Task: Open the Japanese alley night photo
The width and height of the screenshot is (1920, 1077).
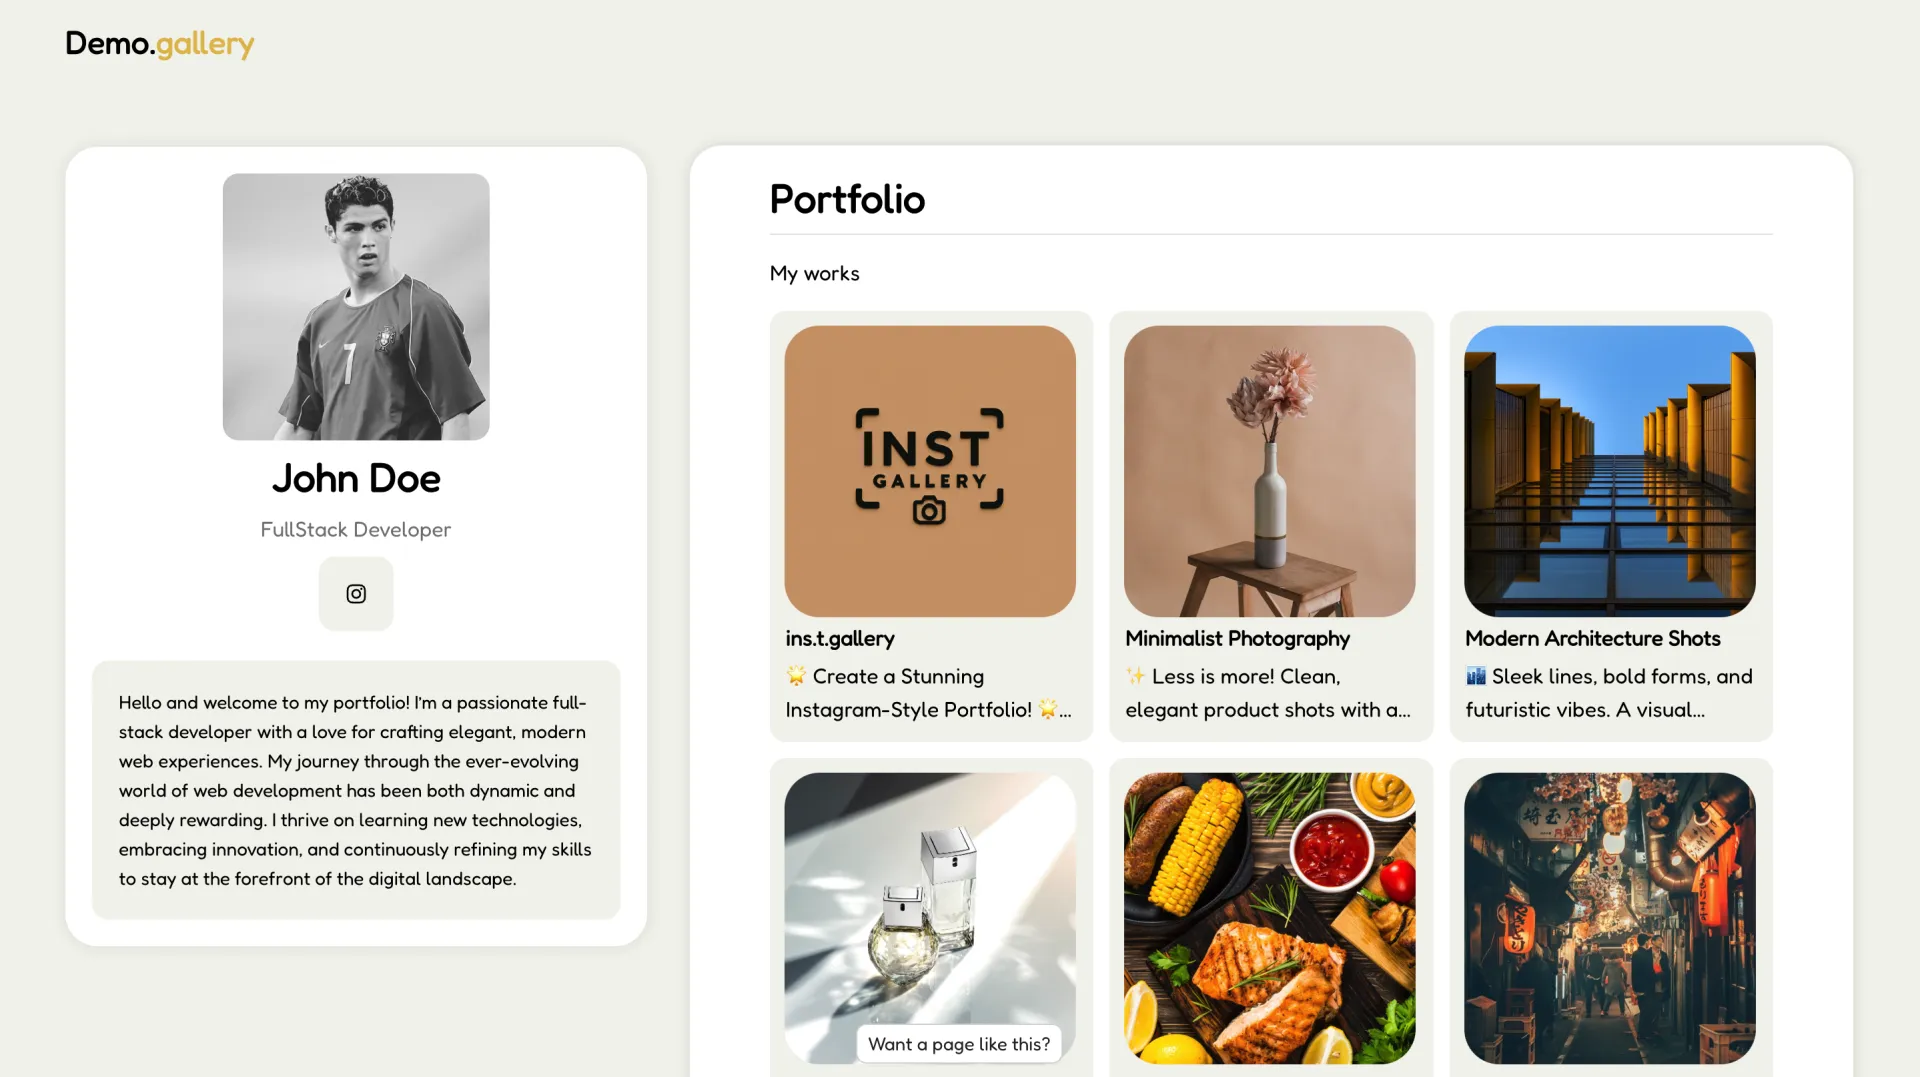Action: [x=1610, y=918]
